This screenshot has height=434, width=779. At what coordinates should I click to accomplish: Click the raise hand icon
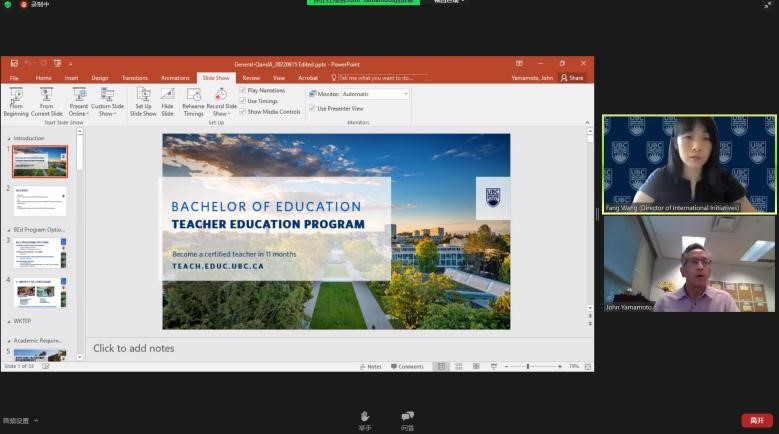click(x=365, y=416)
